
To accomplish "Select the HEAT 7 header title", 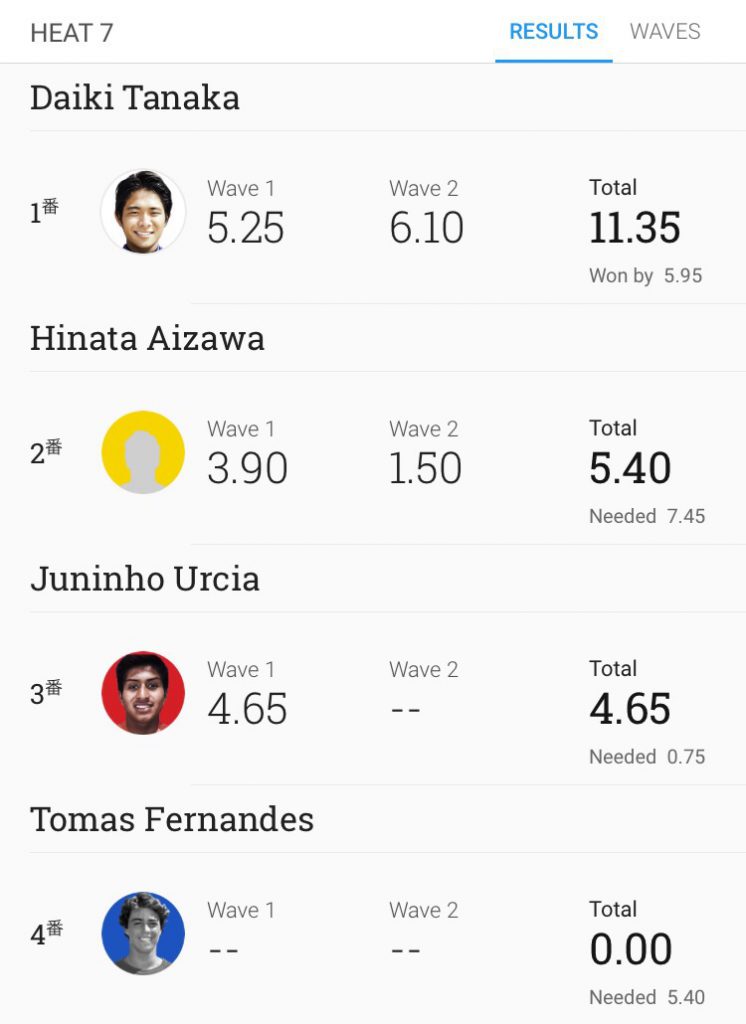I will (71, 33).
